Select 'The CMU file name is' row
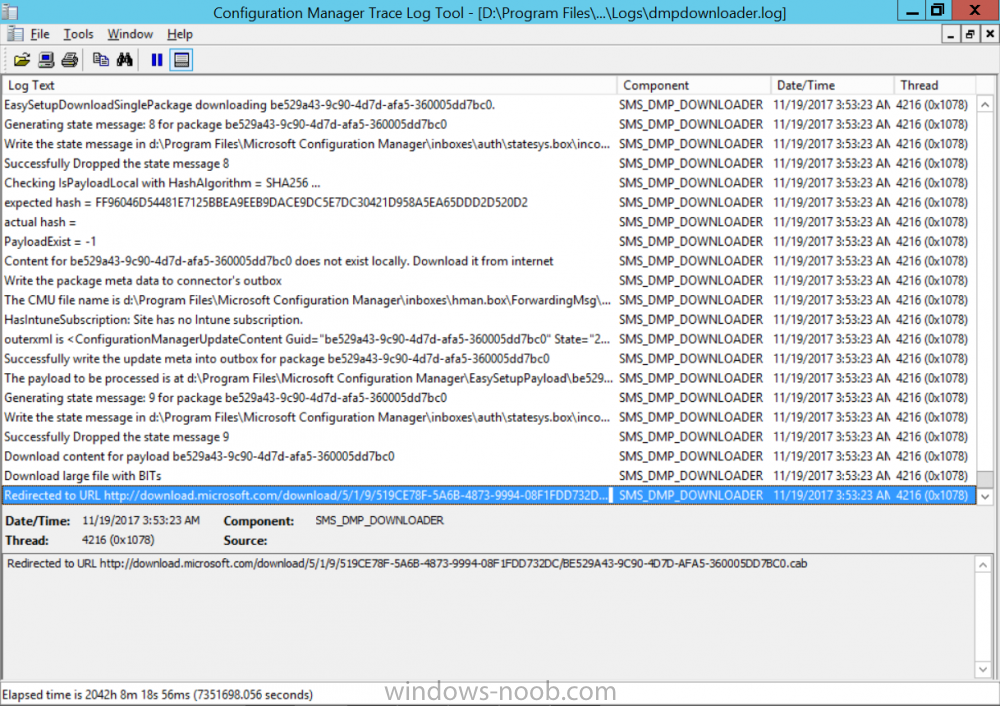The image size is (1000, 706). click(489, 300)
